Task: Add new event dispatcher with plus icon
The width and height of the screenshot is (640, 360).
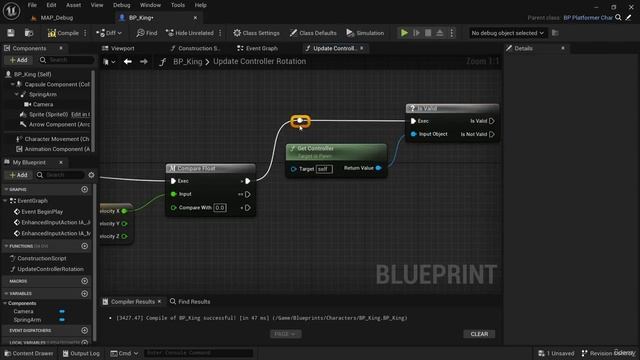Action: pos(84,330)
